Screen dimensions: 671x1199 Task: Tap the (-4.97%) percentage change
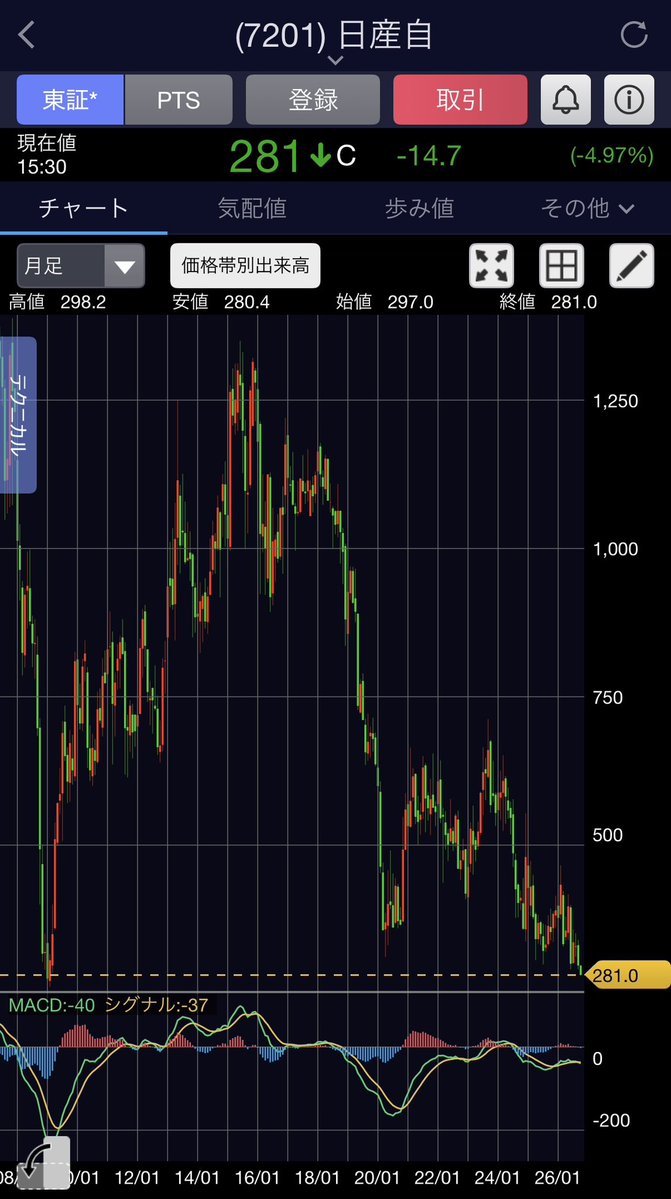pyautogui.click(x=611, y=156)
